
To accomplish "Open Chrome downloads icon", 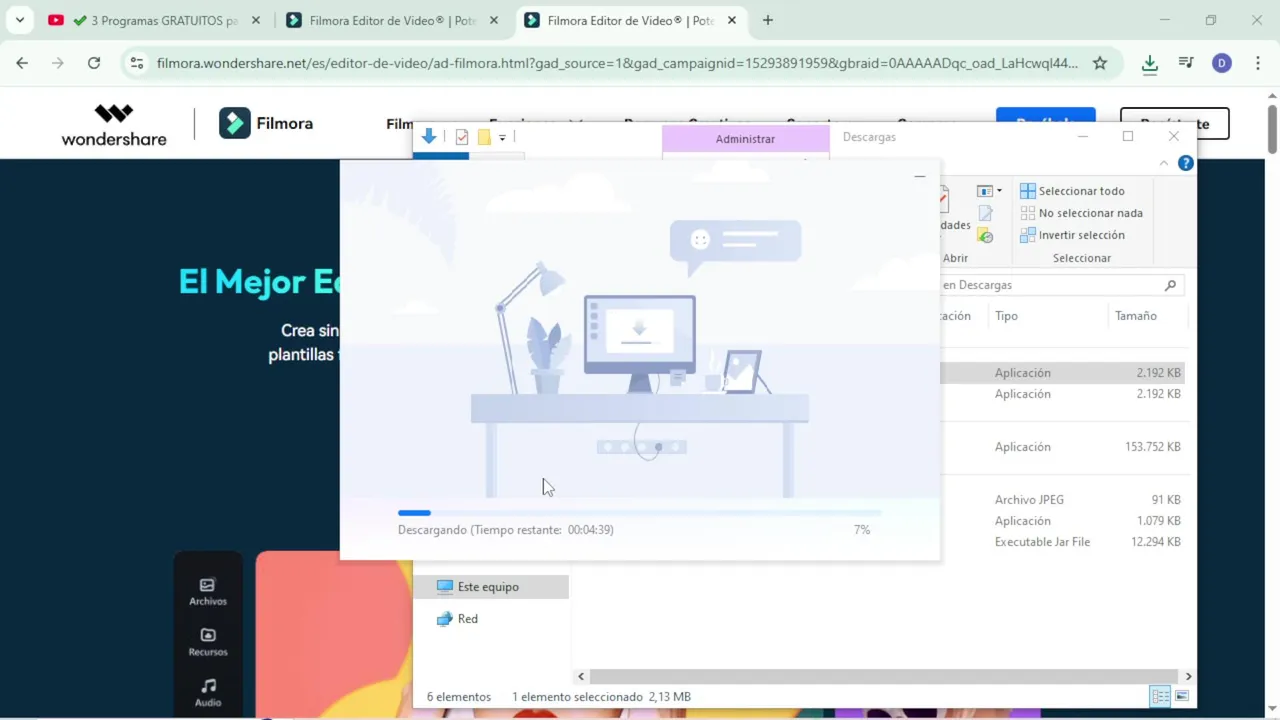I will point(1150,63).
